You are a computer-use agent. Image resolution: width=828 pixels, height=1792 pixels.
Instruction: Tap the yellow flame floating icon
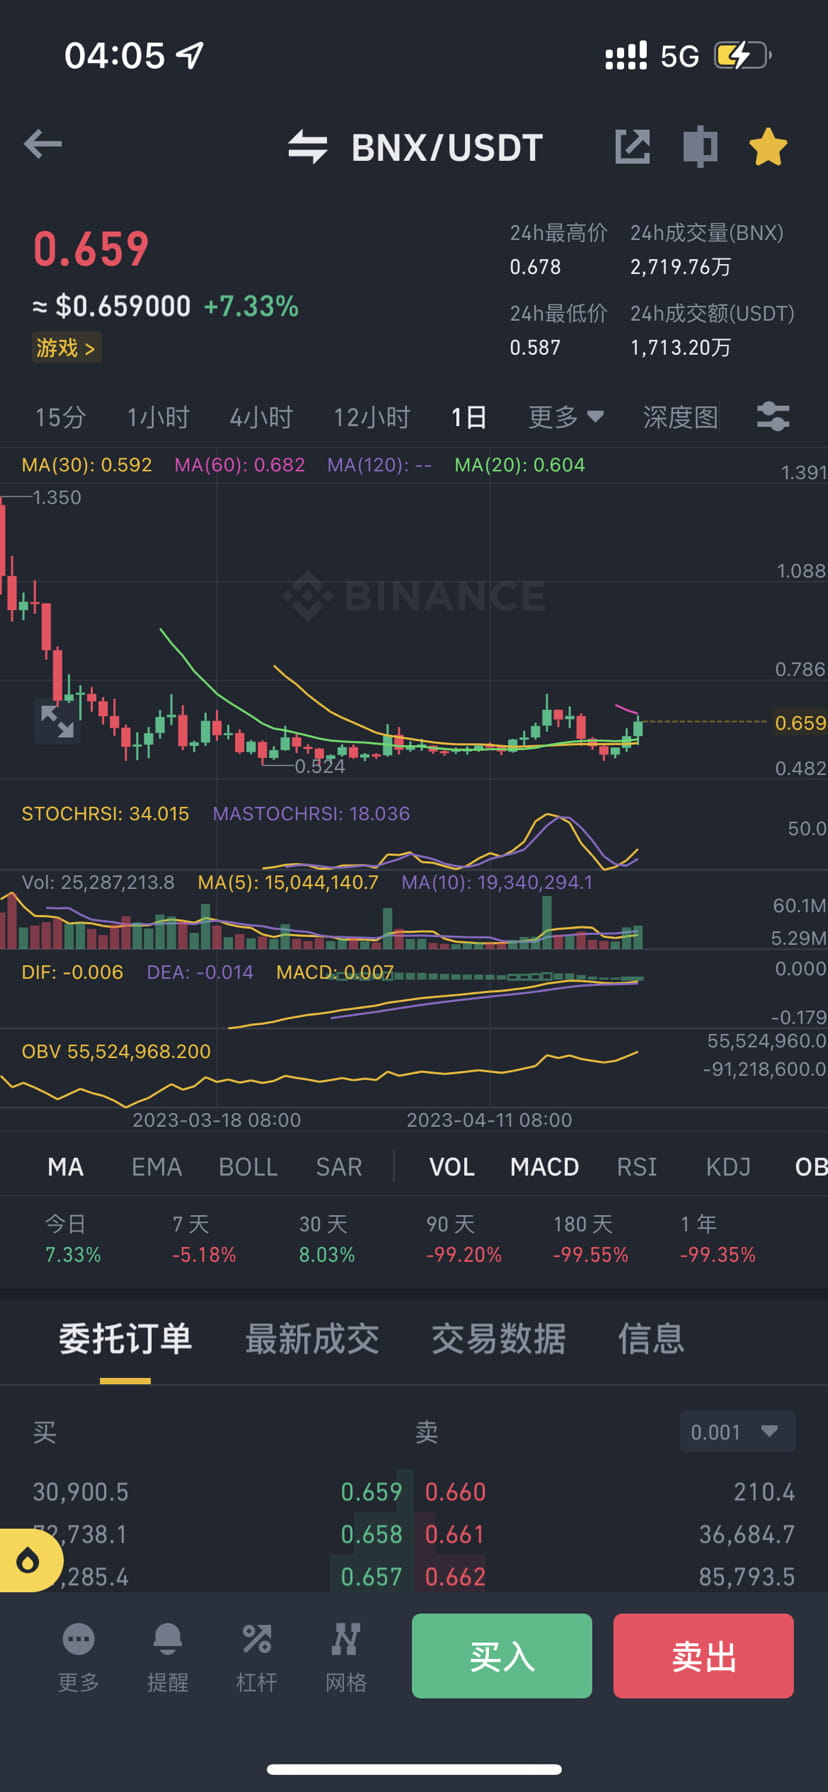point(28,1560)
